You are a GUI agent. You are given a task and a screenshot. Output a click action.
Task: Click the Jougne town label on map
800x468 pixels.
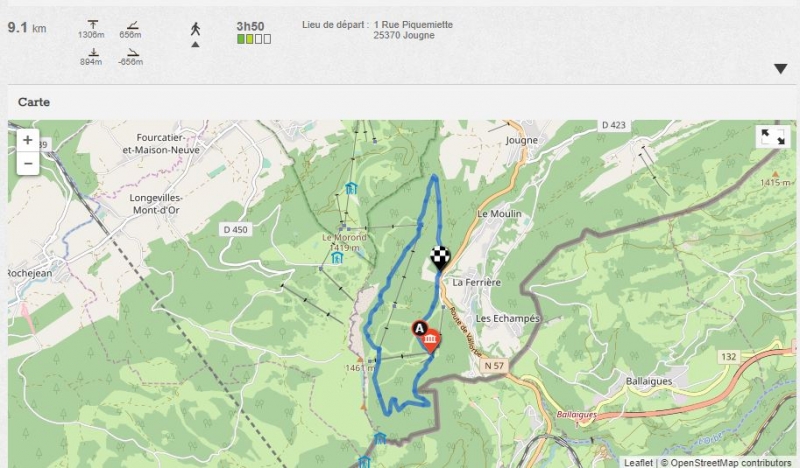[521, 140]
